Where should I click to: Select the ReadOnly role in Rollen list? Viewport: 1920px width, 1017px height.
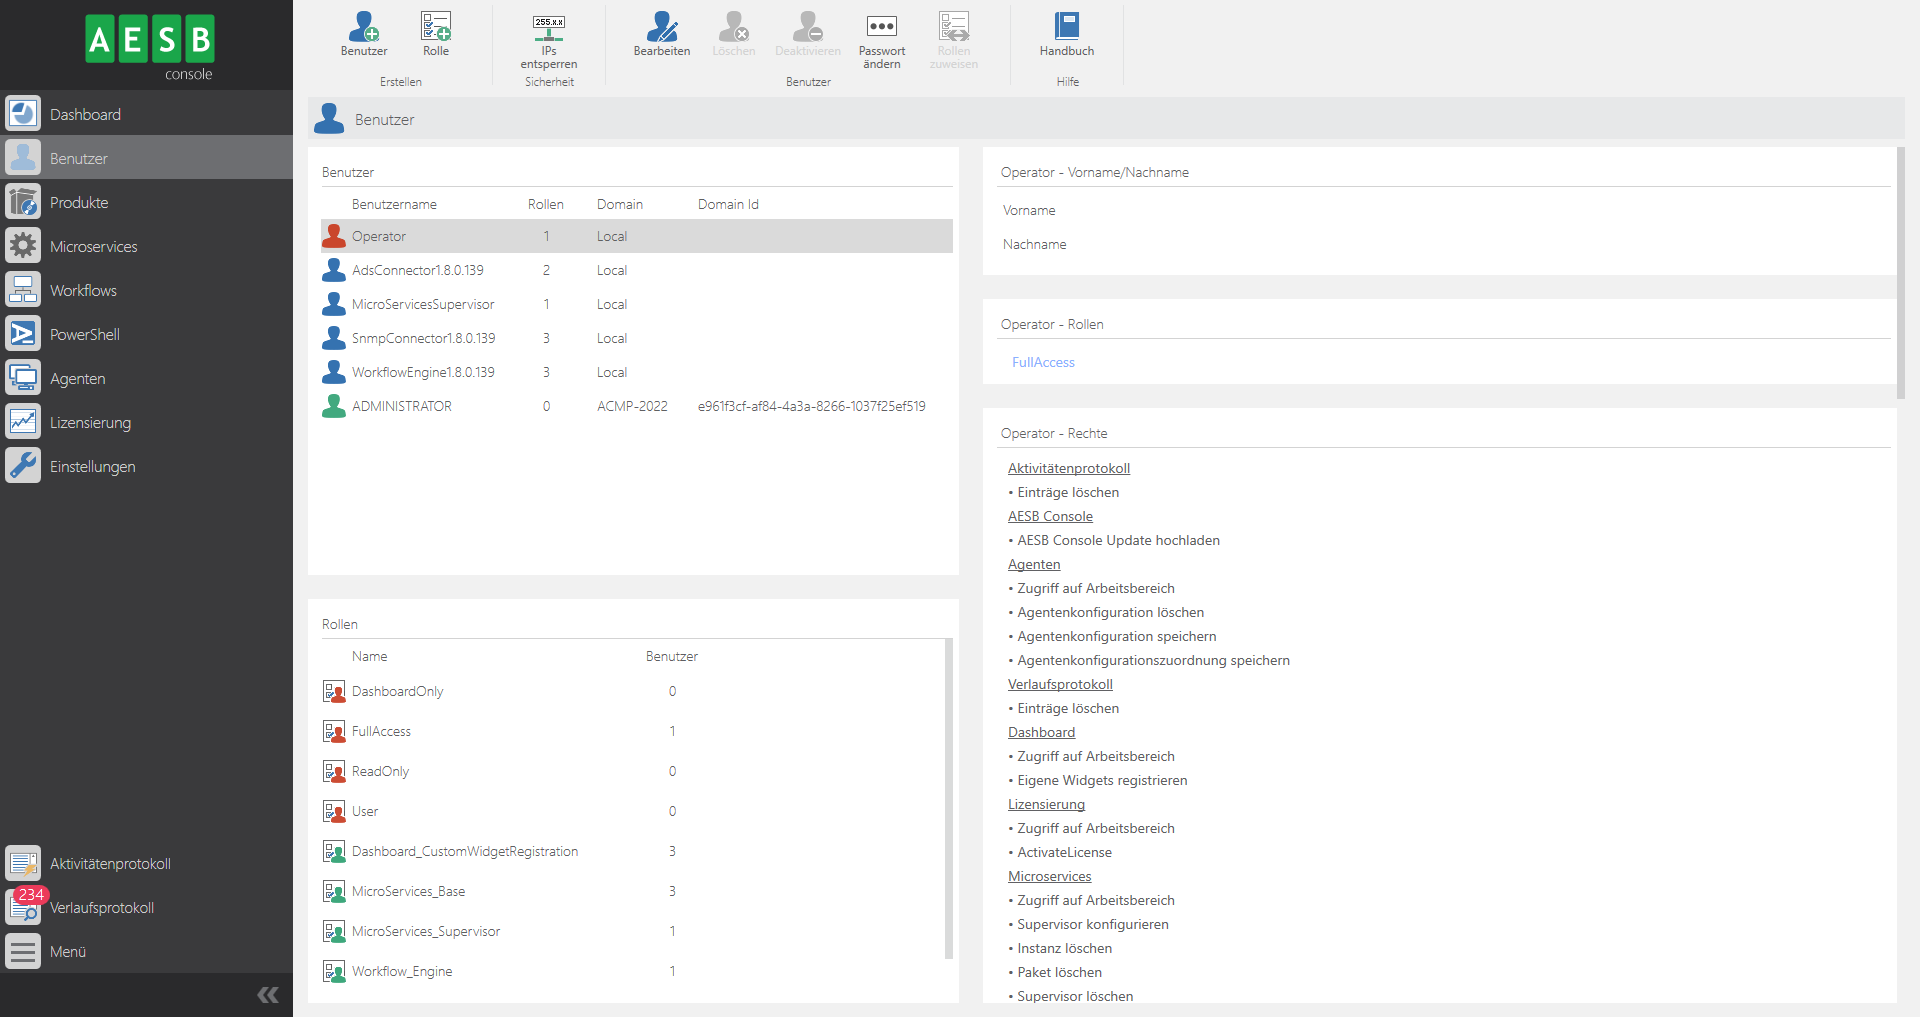tap(380, 771)
